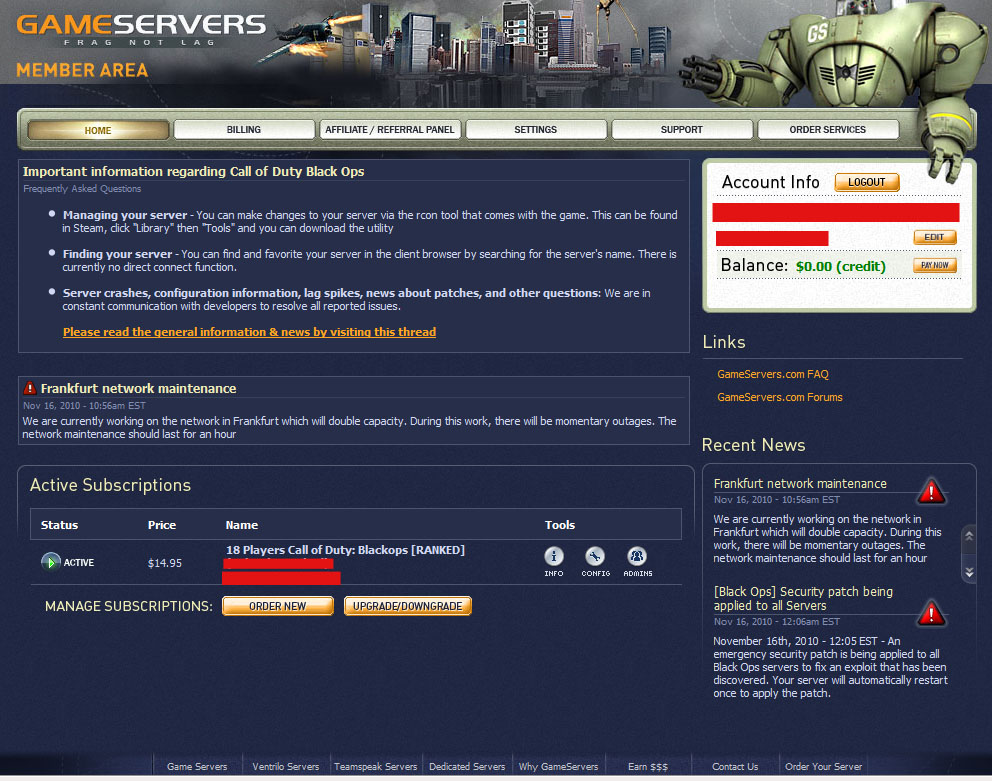
Task: Open the GameServers.com Forums link
Action: coord(779,397)
